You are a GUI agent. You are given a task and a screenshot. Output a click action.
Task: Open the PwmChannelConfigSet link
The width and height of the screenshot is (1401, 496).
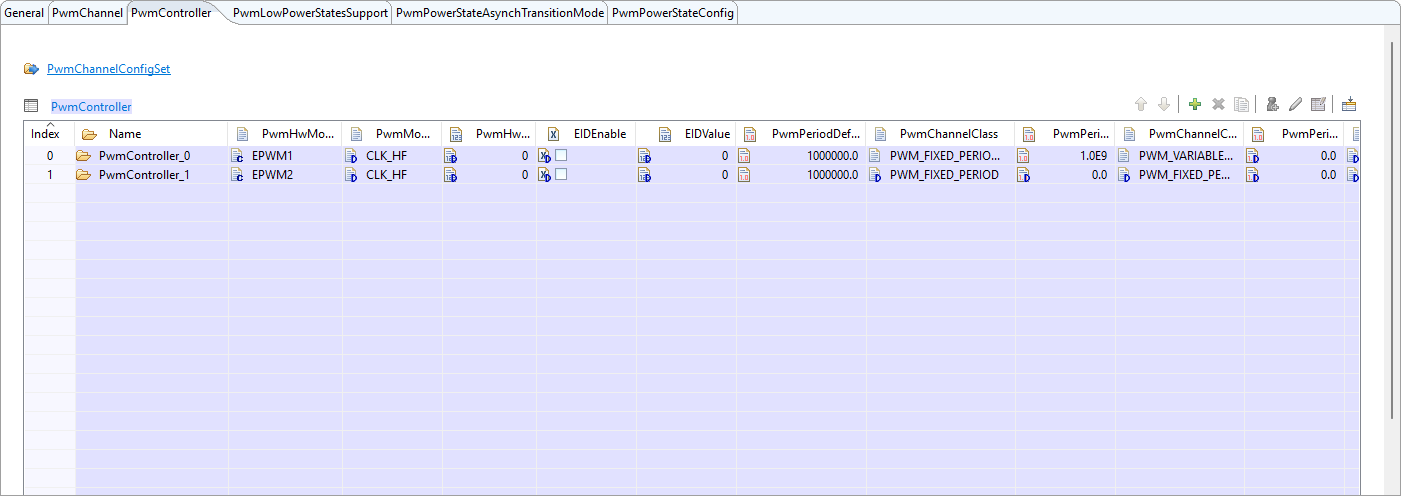point(108,69)
